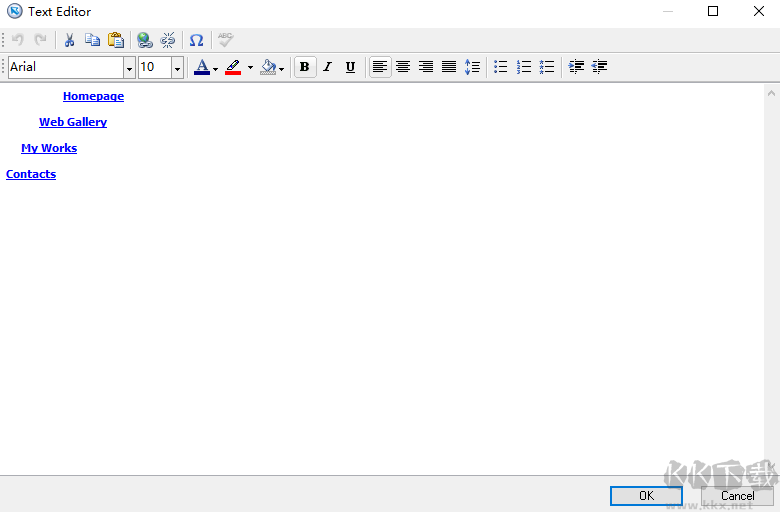
Task: Paste from clipboard icon
Action: click(x=116, y=40)
